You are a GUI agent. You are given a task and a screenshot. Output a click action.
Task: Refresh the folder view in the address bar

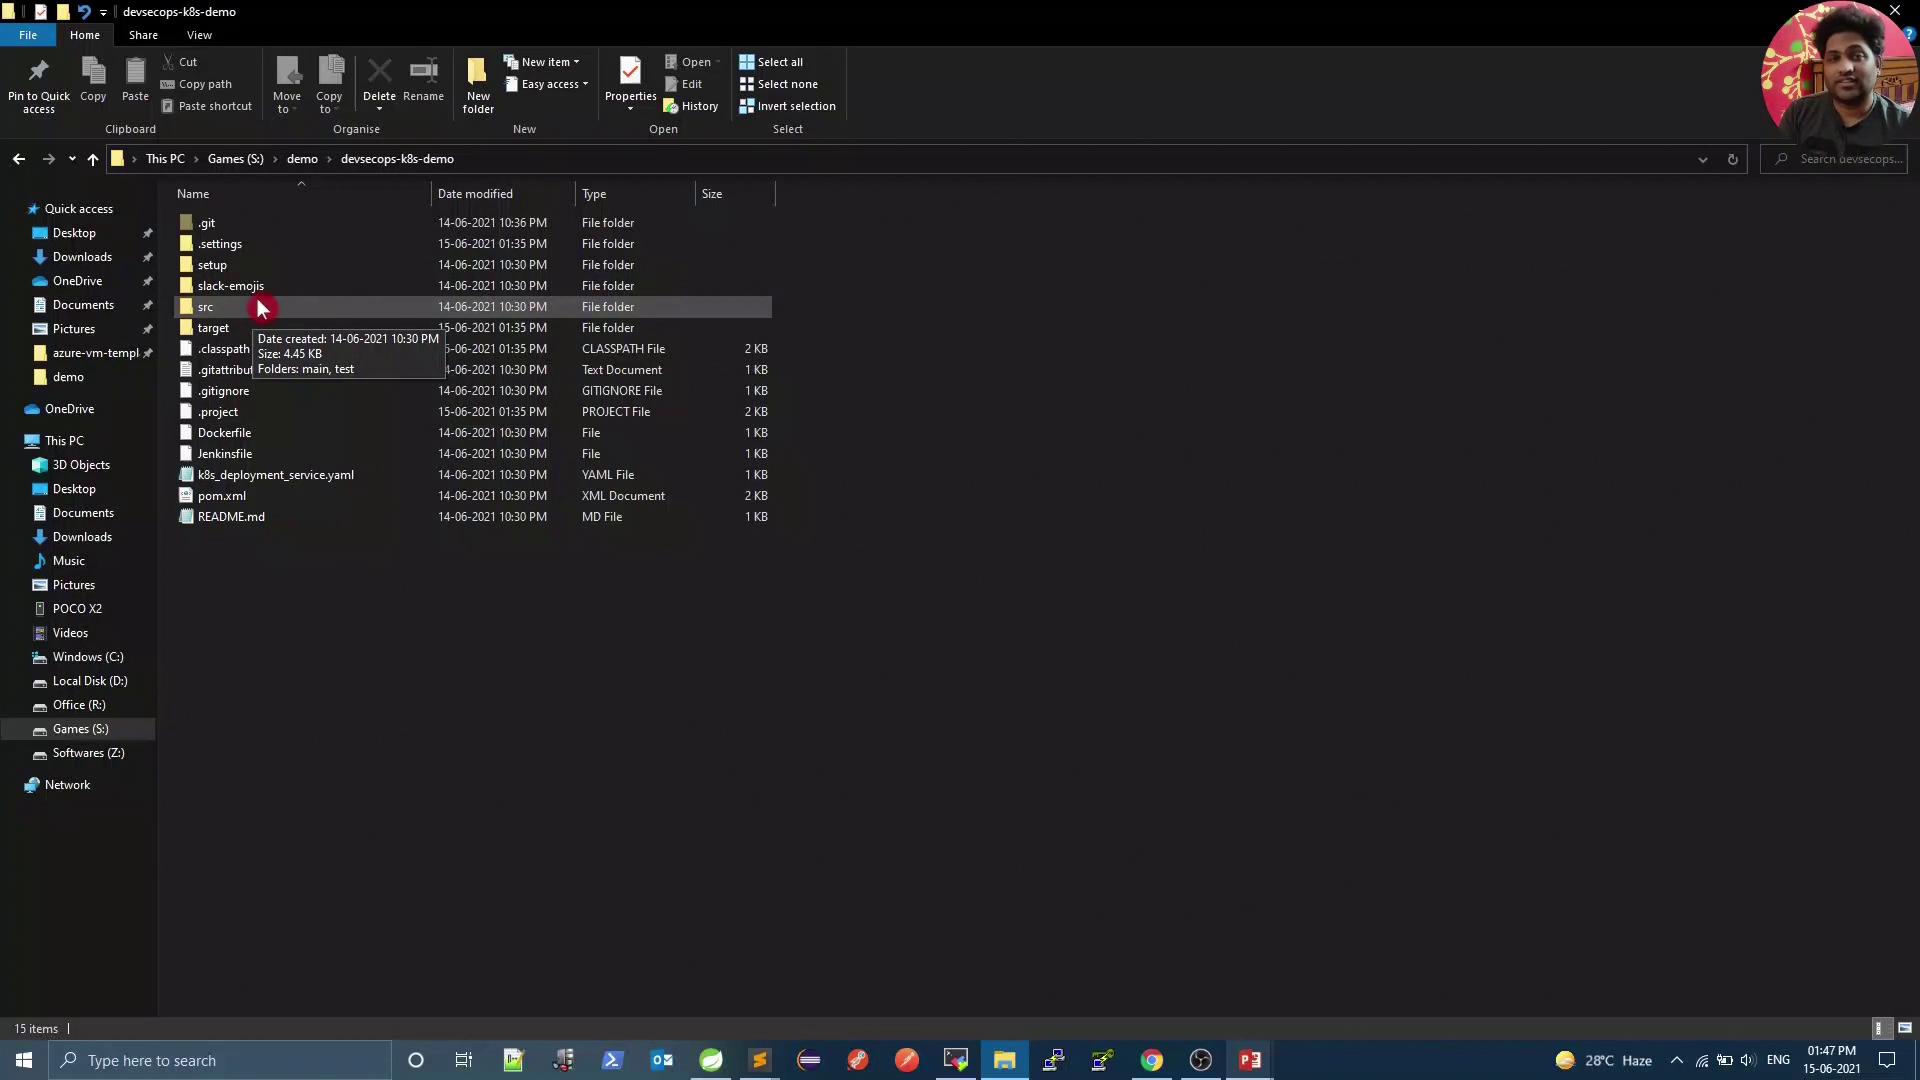(1732, 159)
